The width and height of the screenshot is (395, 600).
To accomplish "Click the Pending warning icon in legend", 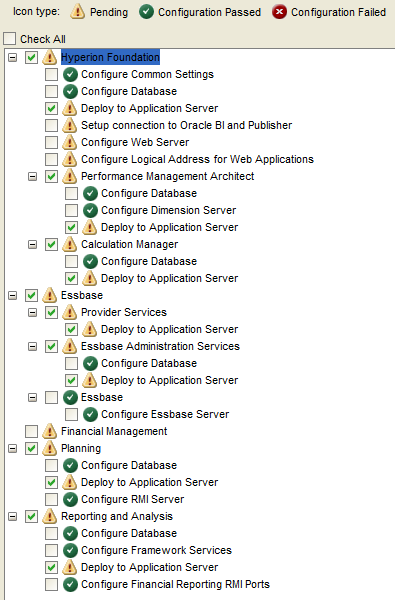I will [x=77, y=12].
